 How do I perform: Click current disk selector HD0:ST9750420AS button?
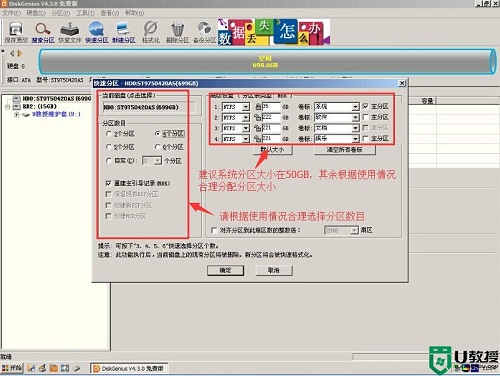[149, 107]
